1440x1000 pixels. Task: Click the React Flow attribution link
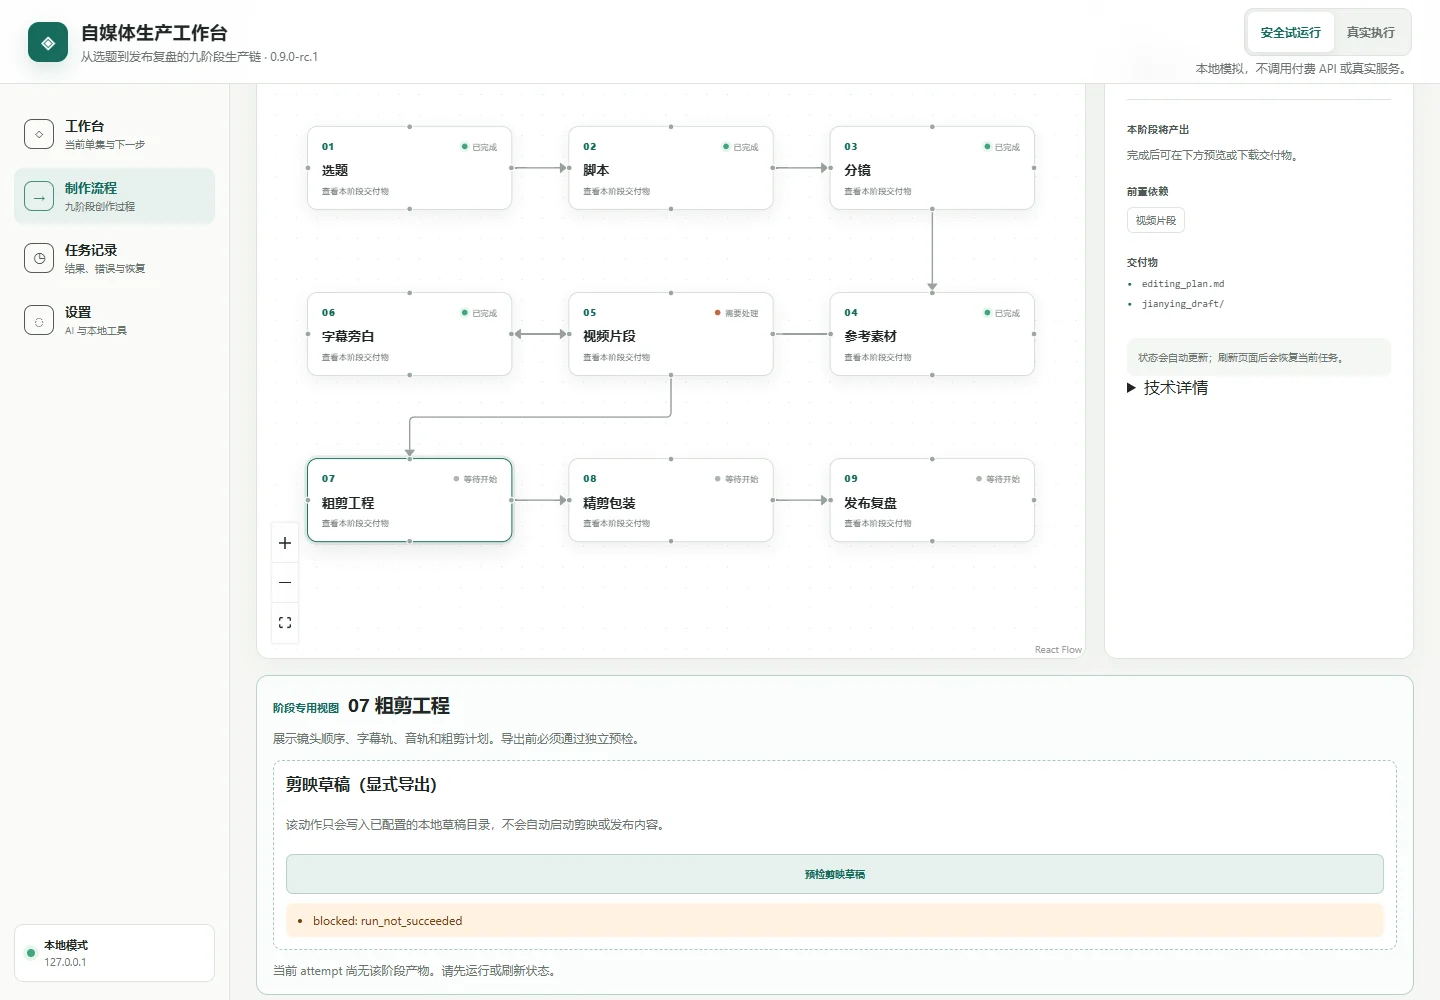click(x=1058, y=650)
